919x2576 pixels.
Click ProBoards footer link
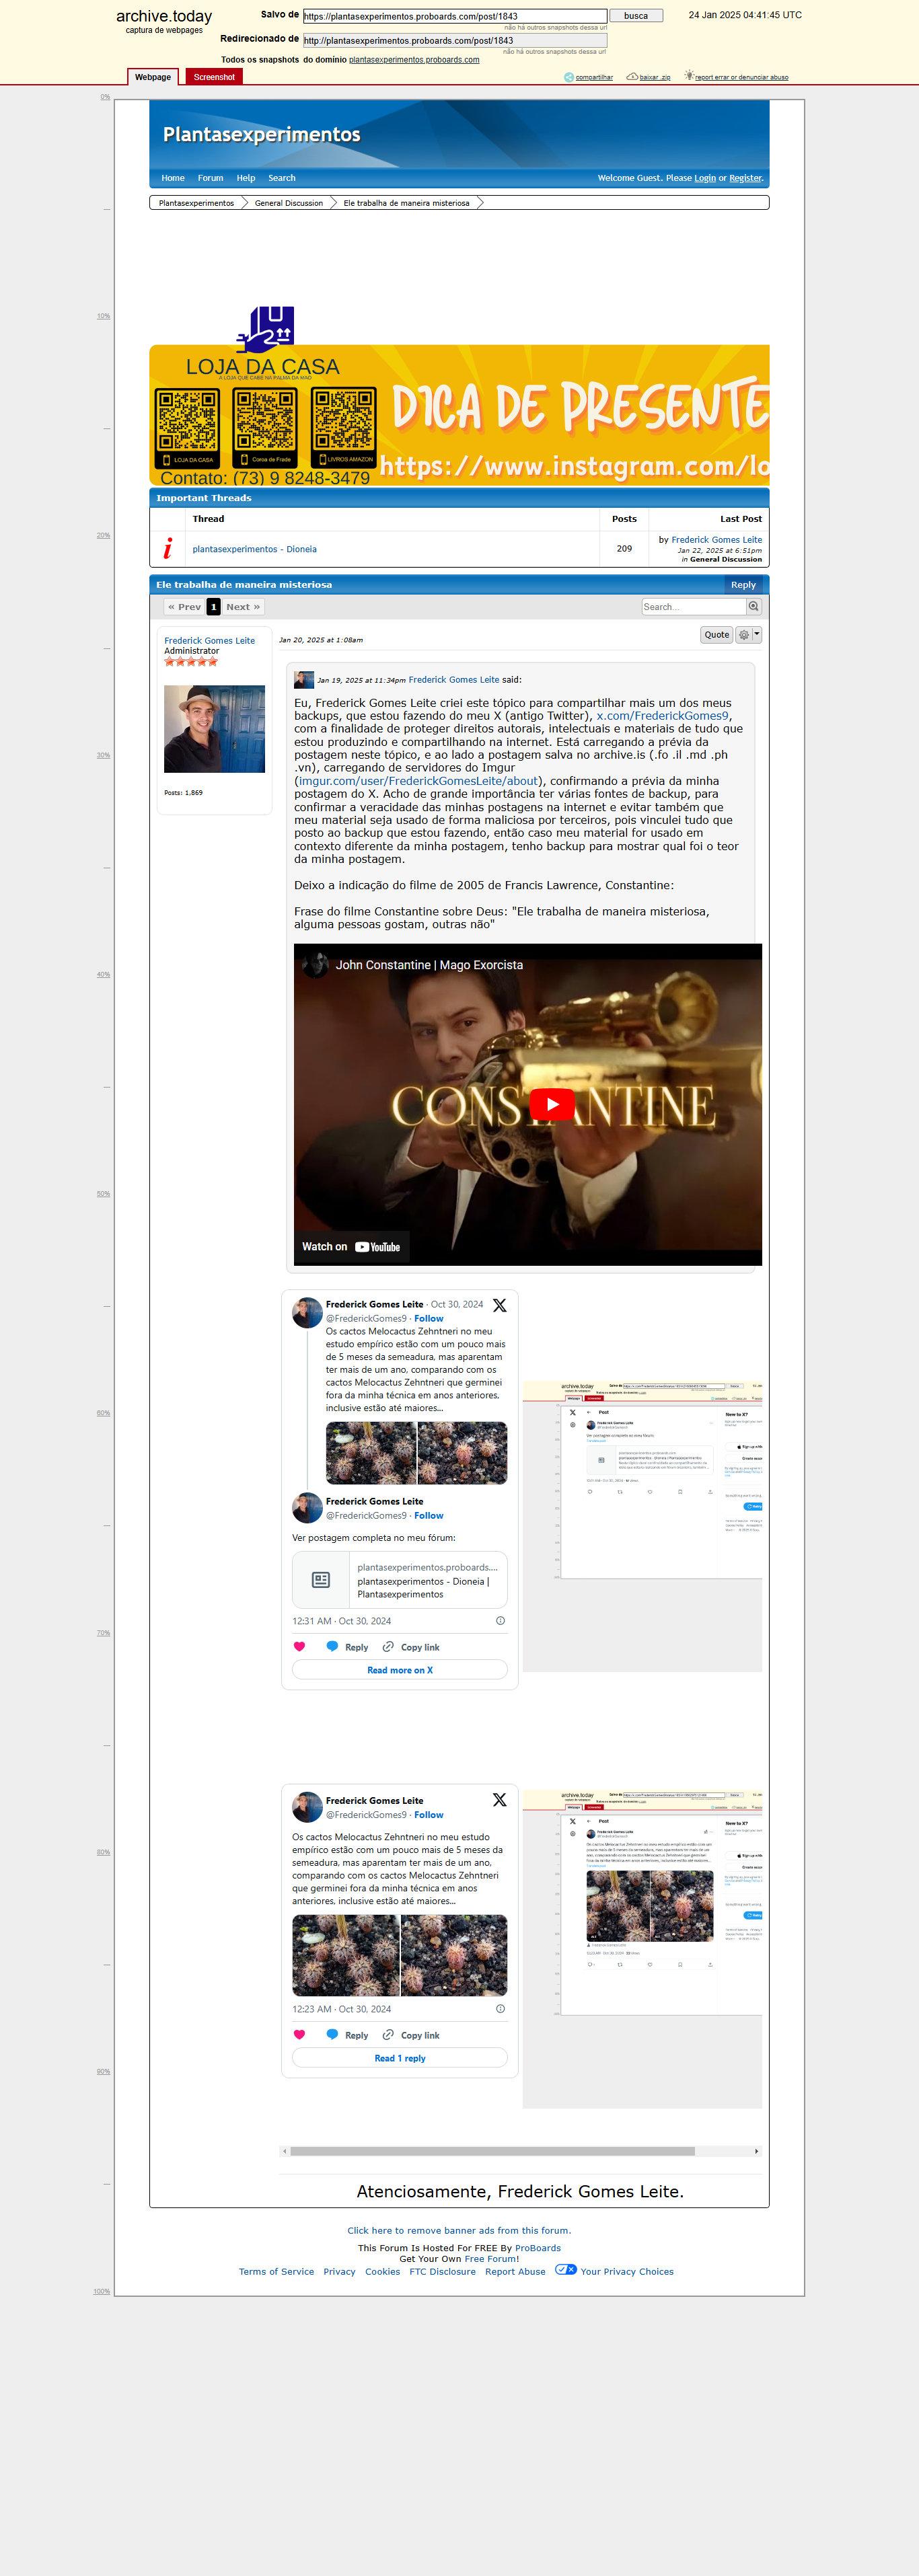click(538, 2248)
